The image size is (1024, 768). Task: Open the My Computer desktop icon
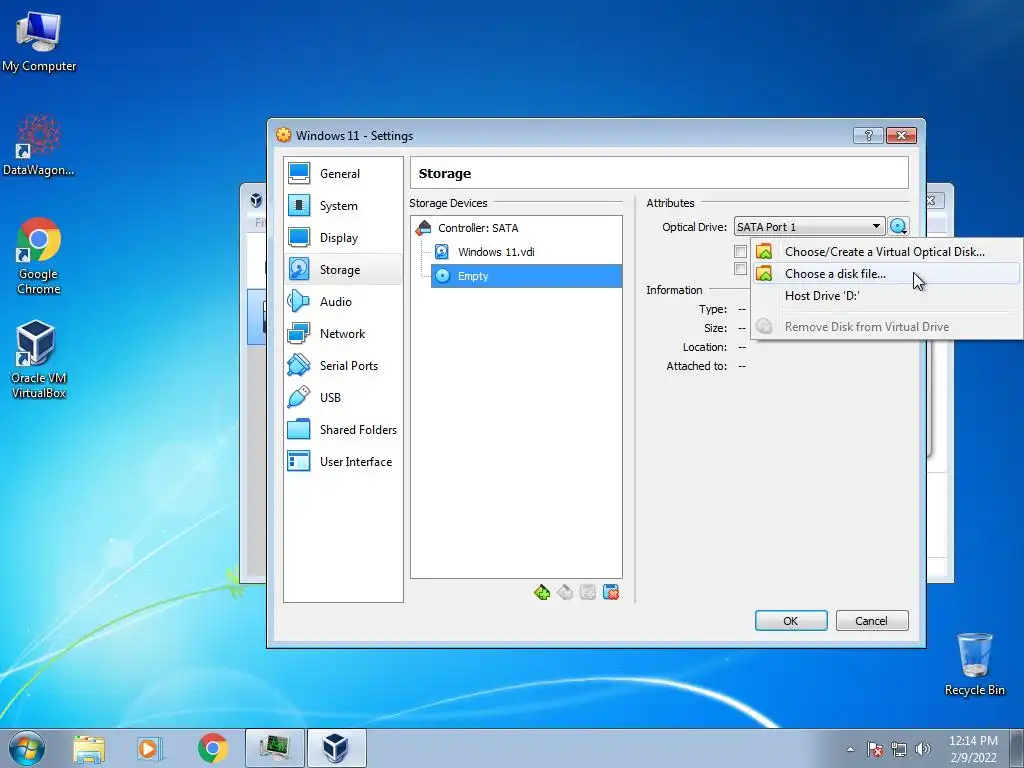(39, 42)
